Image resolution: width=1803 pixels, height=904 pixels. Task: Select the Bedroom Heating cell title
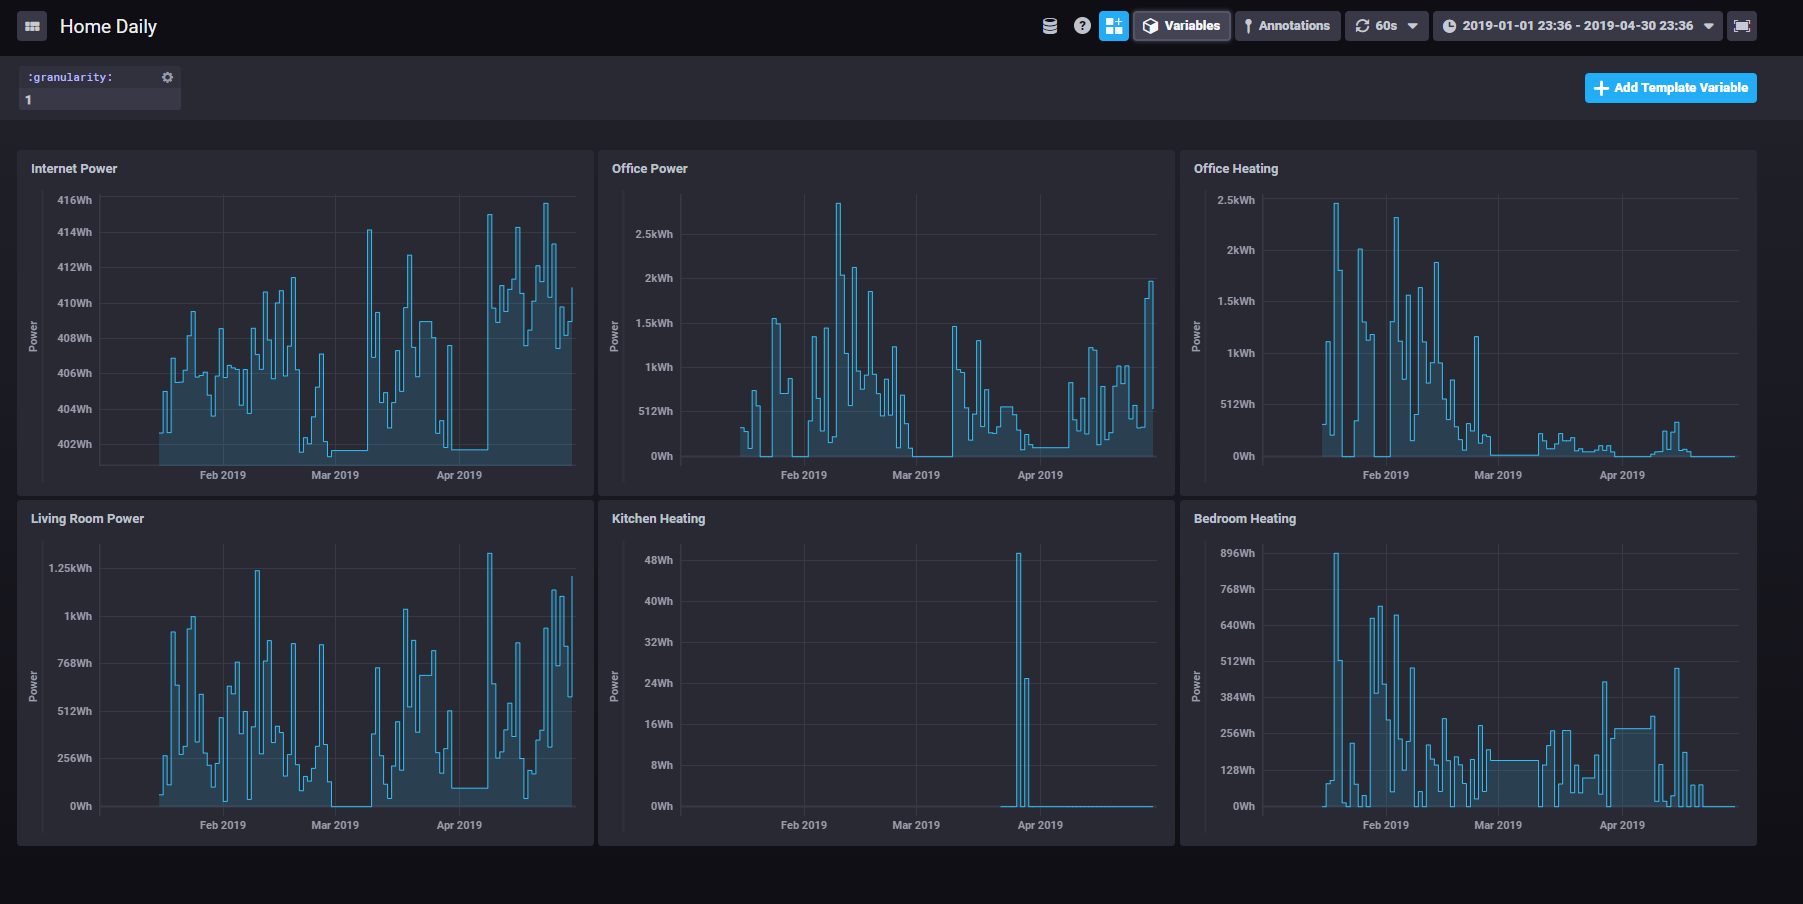(1245, 519)
